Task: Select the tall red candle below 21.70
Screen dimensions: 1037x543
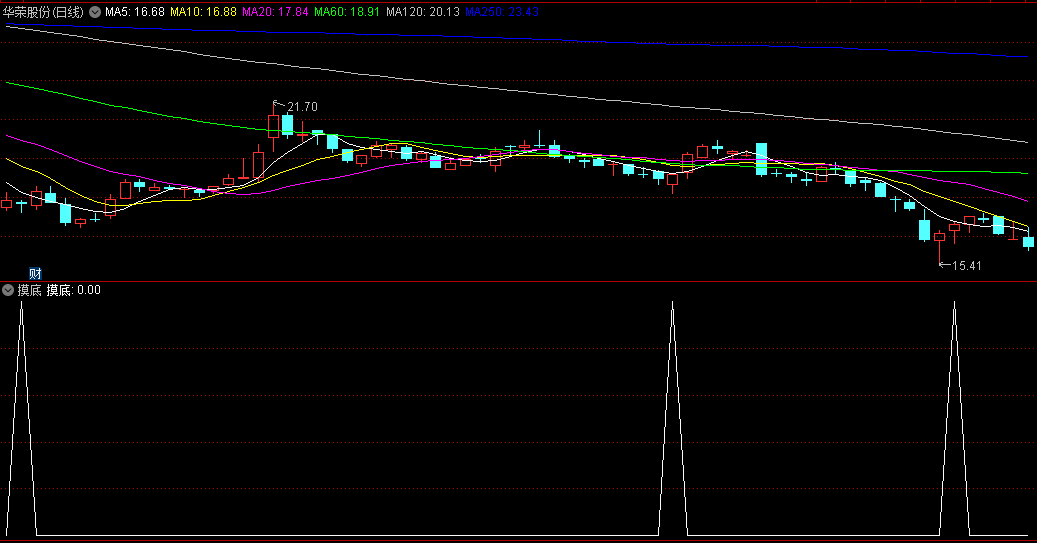Action: [273, 126]
